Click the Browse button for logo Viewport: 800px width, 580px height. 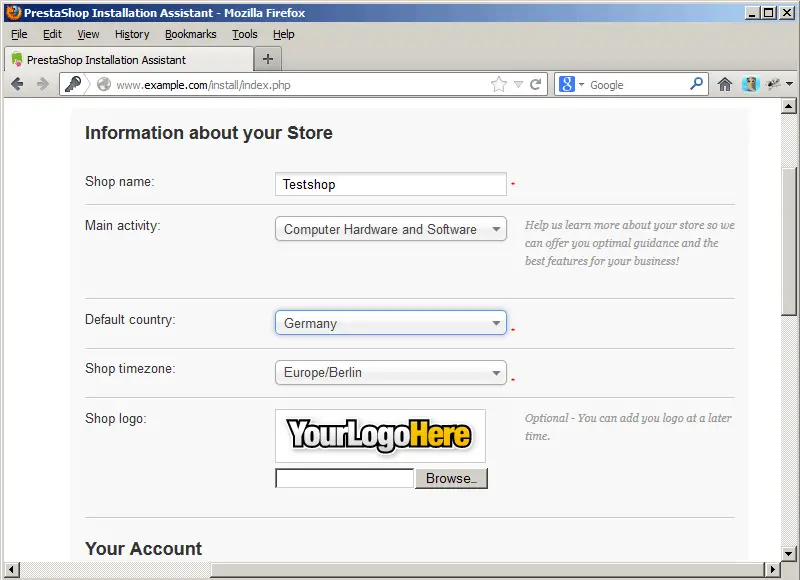[452, 478]
